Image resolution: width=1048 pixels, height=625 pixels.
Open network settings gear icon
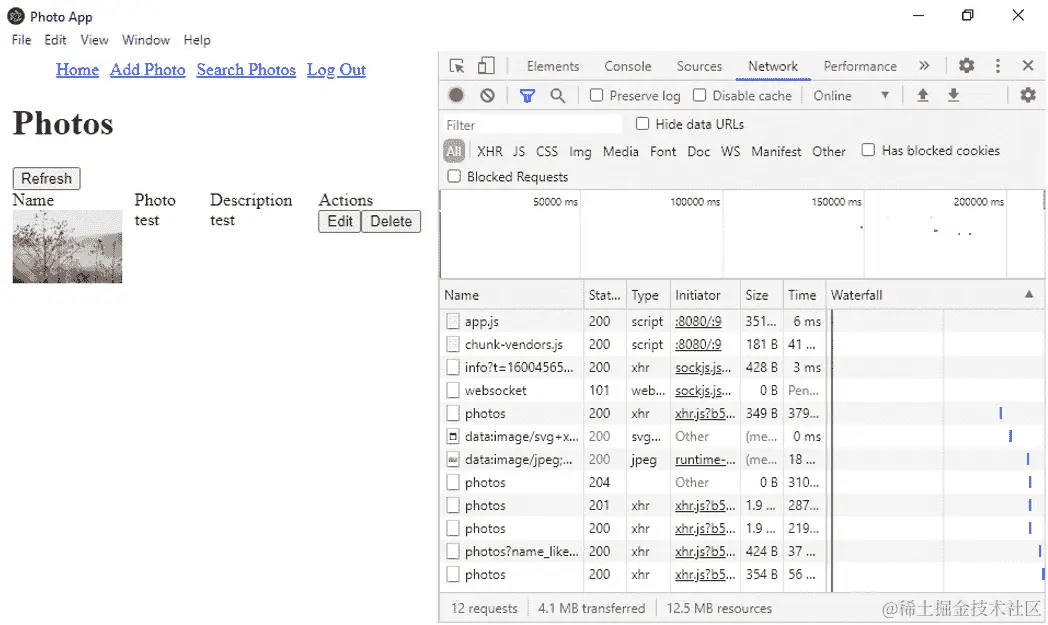pos(1028,96)
